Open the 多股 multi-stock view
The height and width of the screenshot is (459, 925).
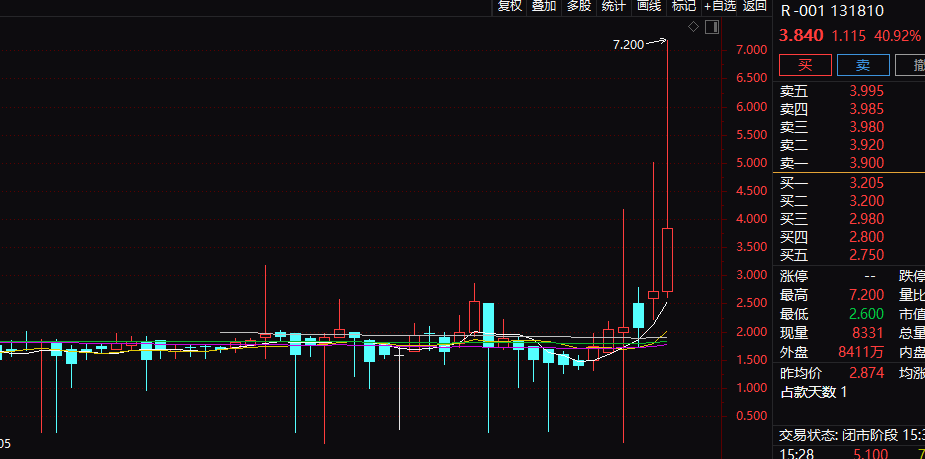[x=579, y=6]
